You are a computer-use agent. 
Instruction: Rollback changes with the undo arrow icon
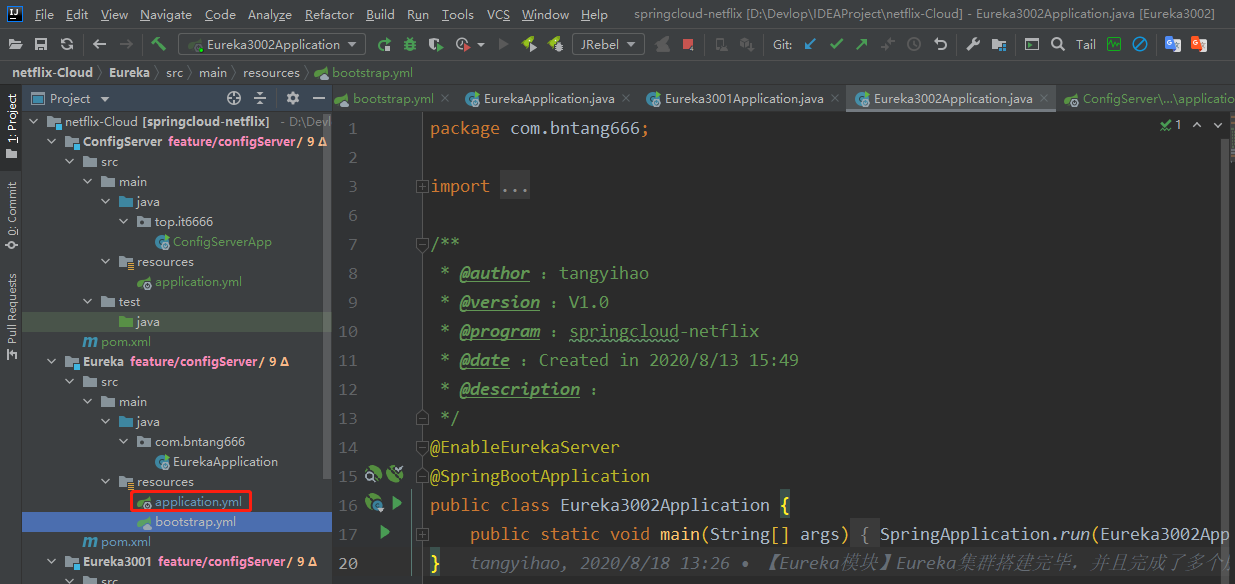coord(940,44)
